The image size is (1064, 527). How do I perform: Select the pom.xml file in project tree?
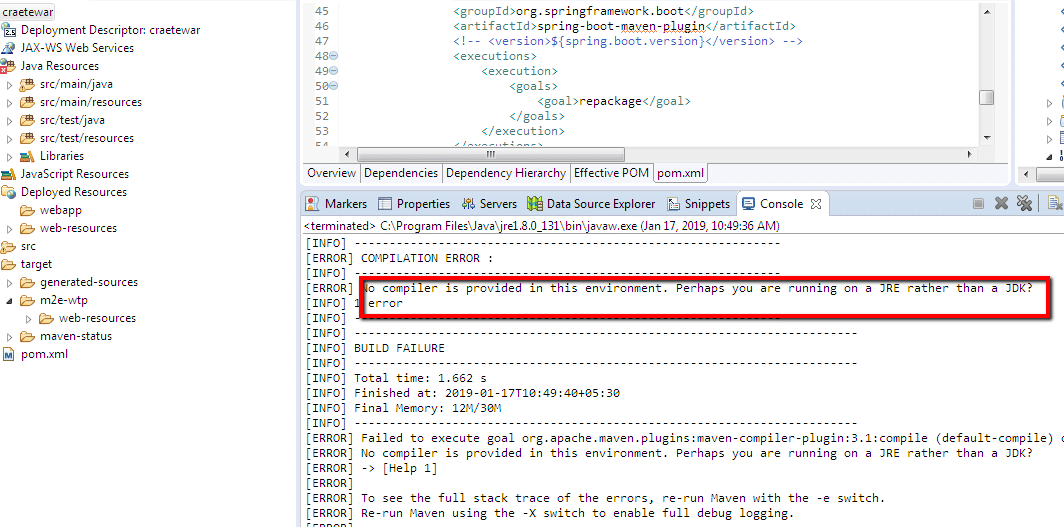coord(44,354)
